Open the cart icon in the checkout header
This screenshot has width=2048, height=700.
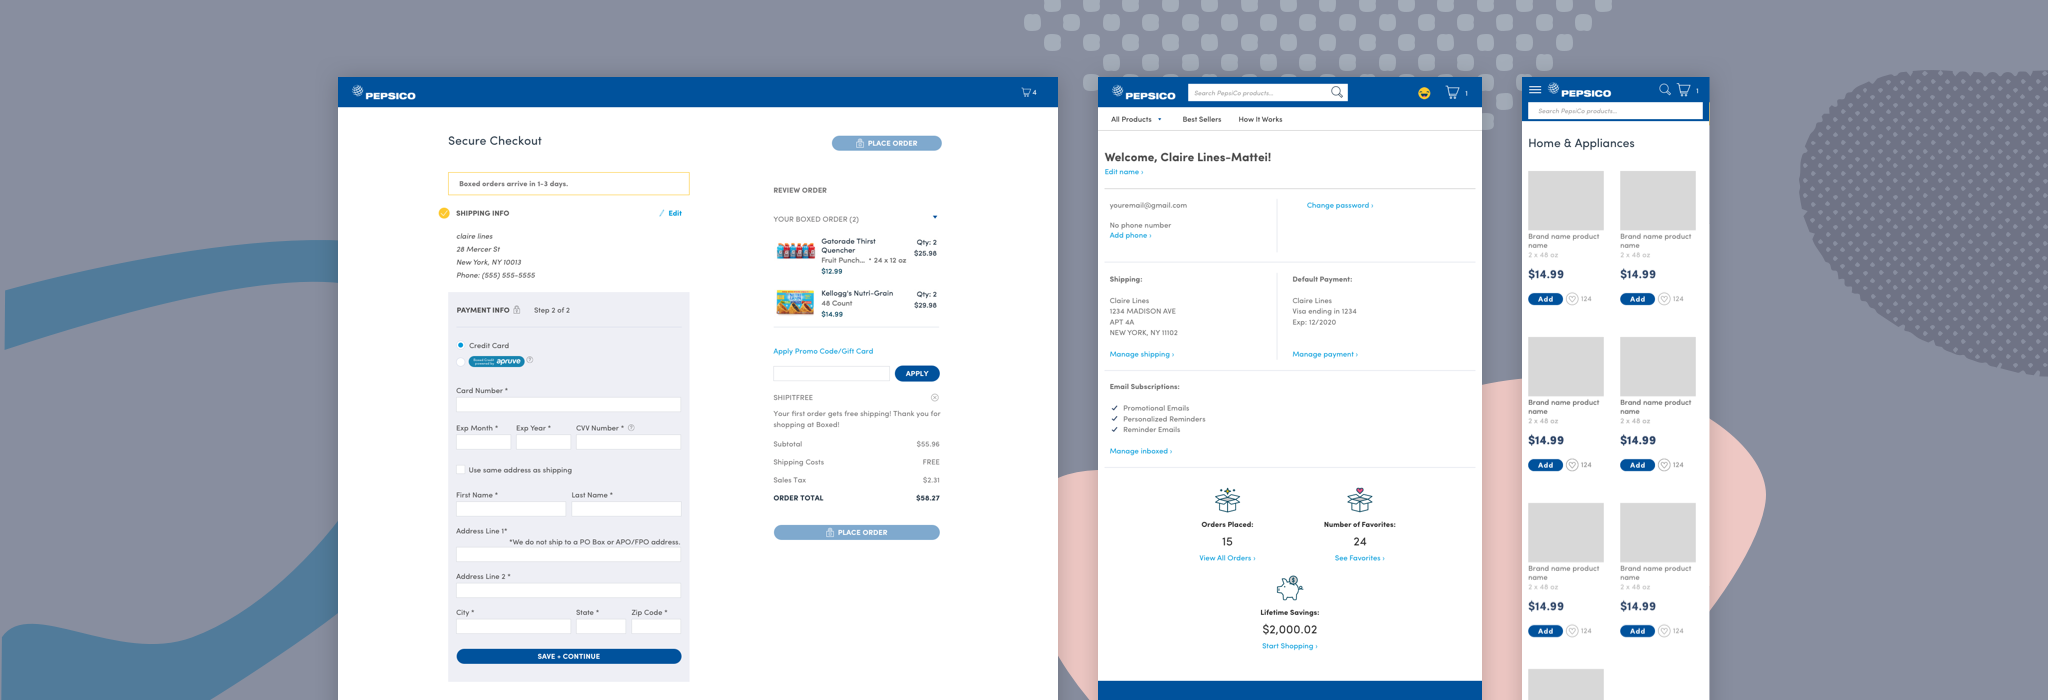pos(1026,92)
